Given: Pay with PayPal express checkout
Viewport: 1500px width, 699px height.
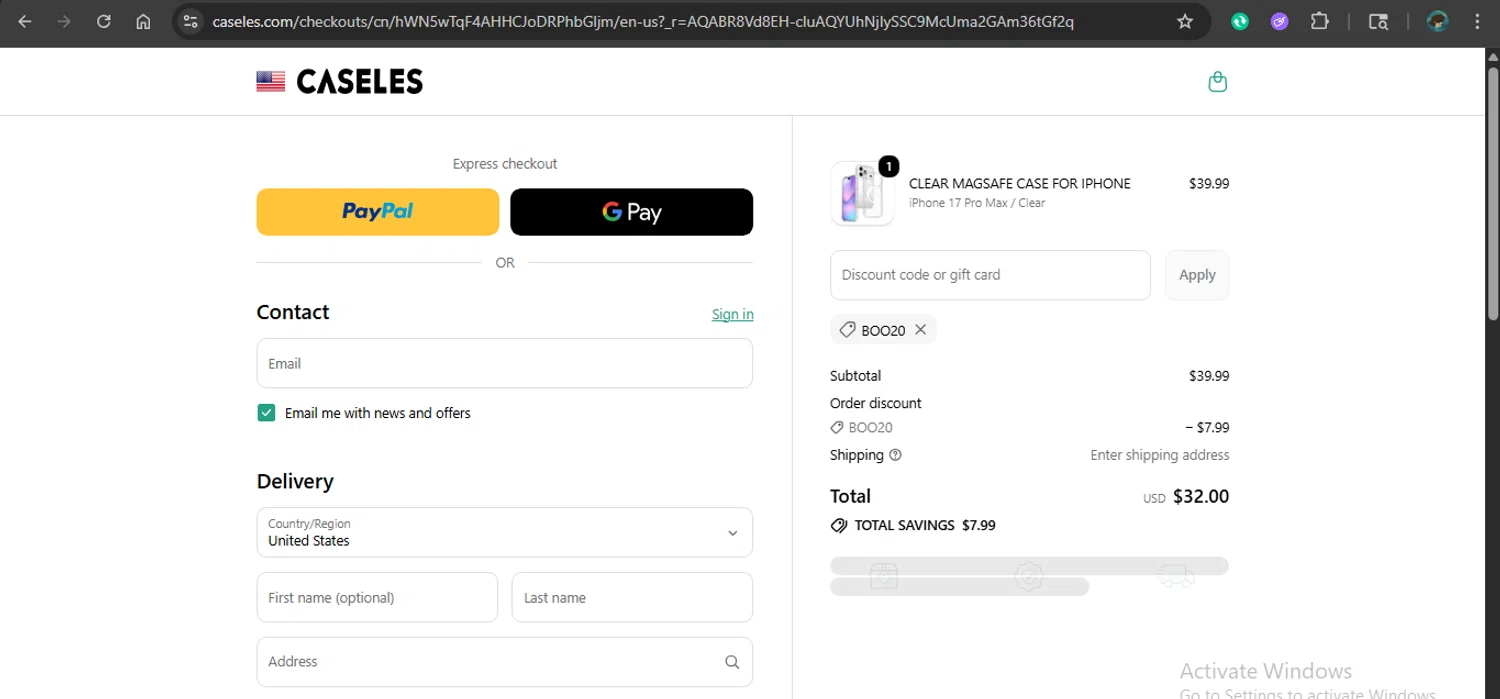Looking at the screenshot, I should coord(377,212).
